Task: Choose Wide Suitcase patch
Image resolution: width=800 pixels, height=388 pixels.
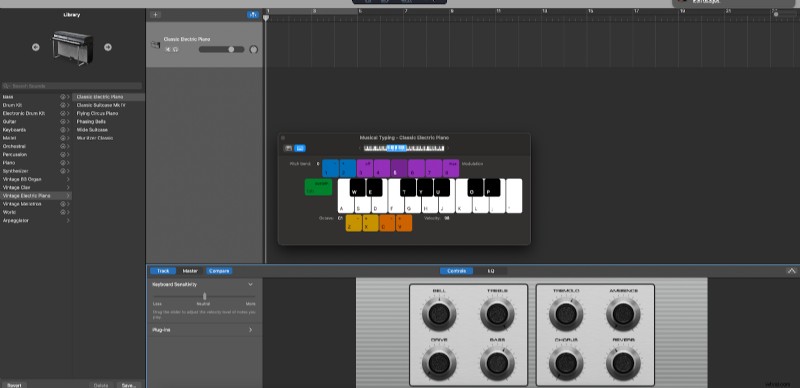Action: pyautogui.click(x=92, y=130)
